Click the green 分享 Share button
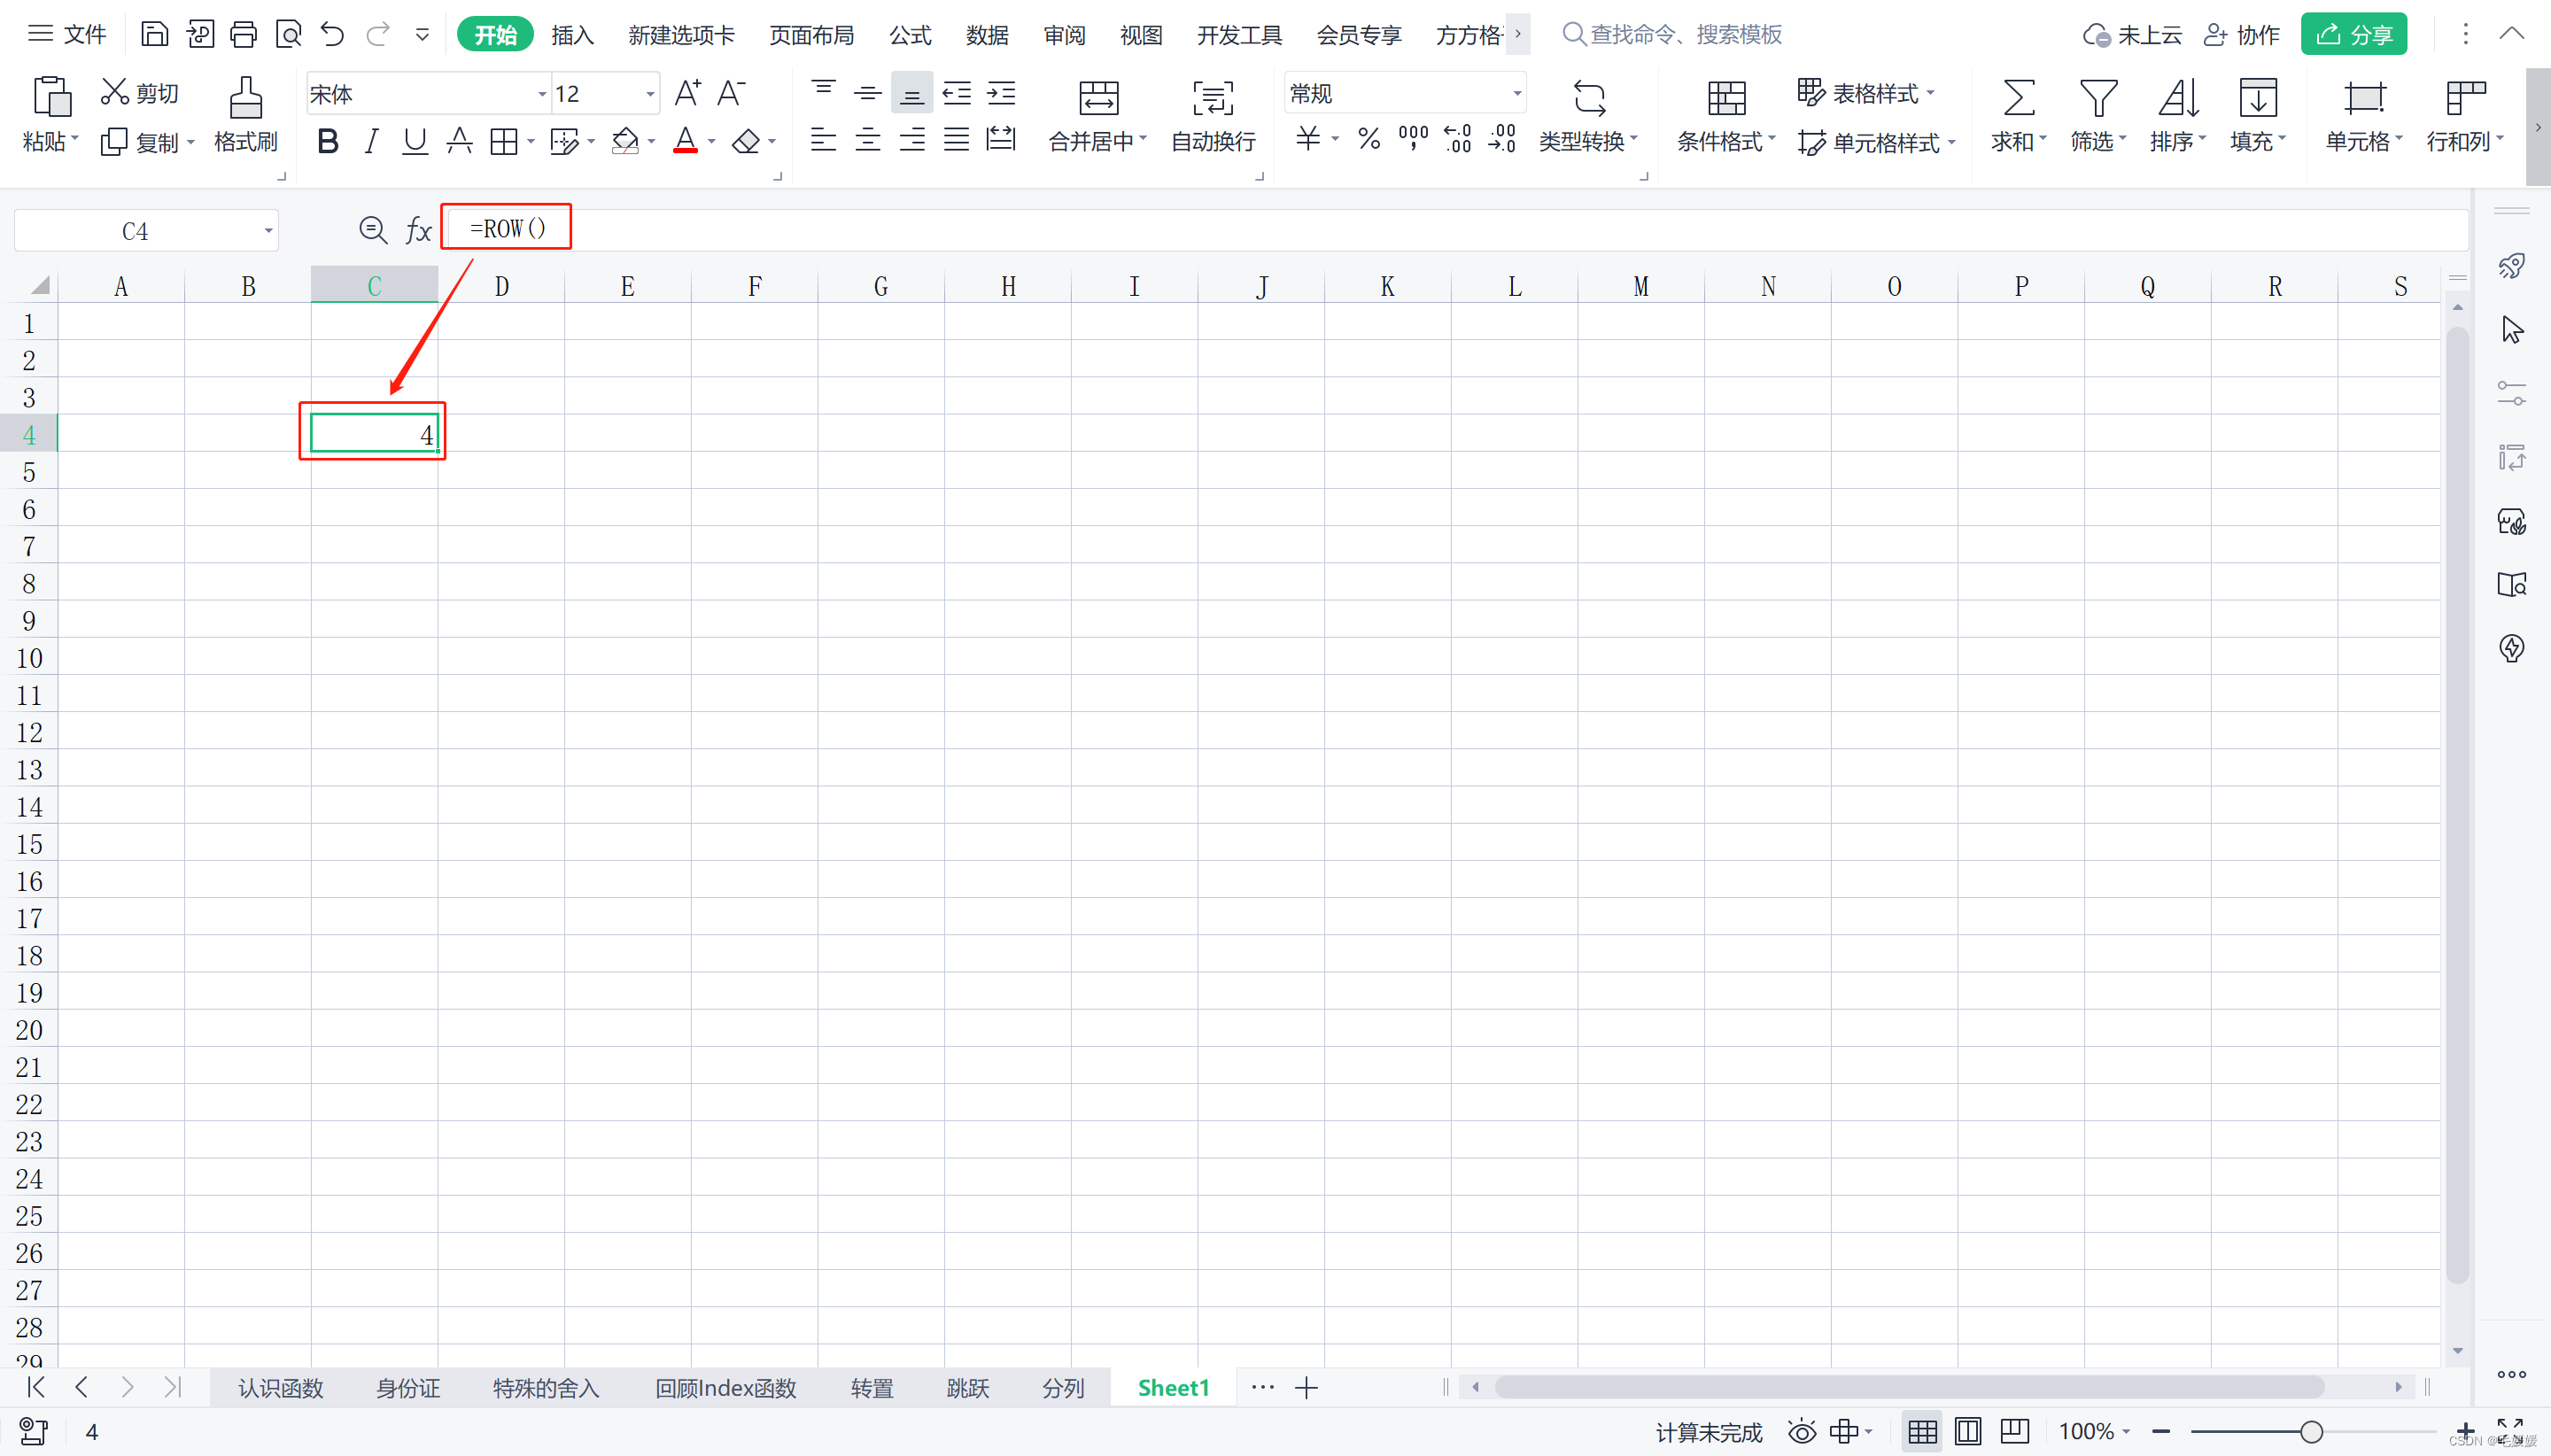 (x=2353, y=34)
